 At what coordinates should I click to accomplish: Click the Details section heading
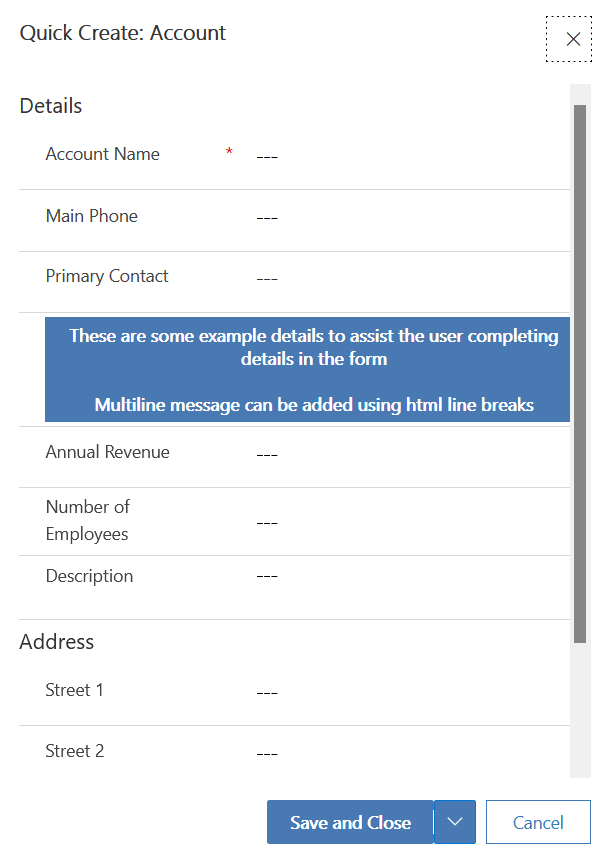click(51, 106)
